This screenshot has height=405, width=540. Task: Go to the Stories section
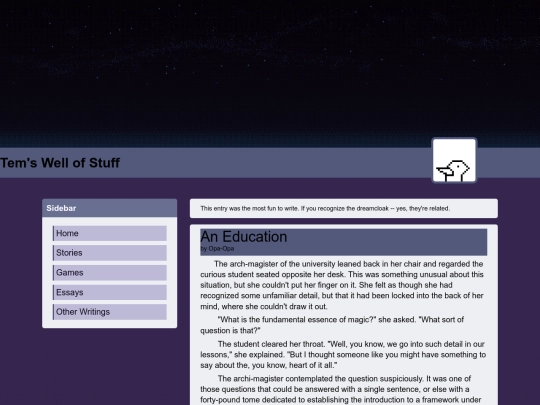point(110,253)
